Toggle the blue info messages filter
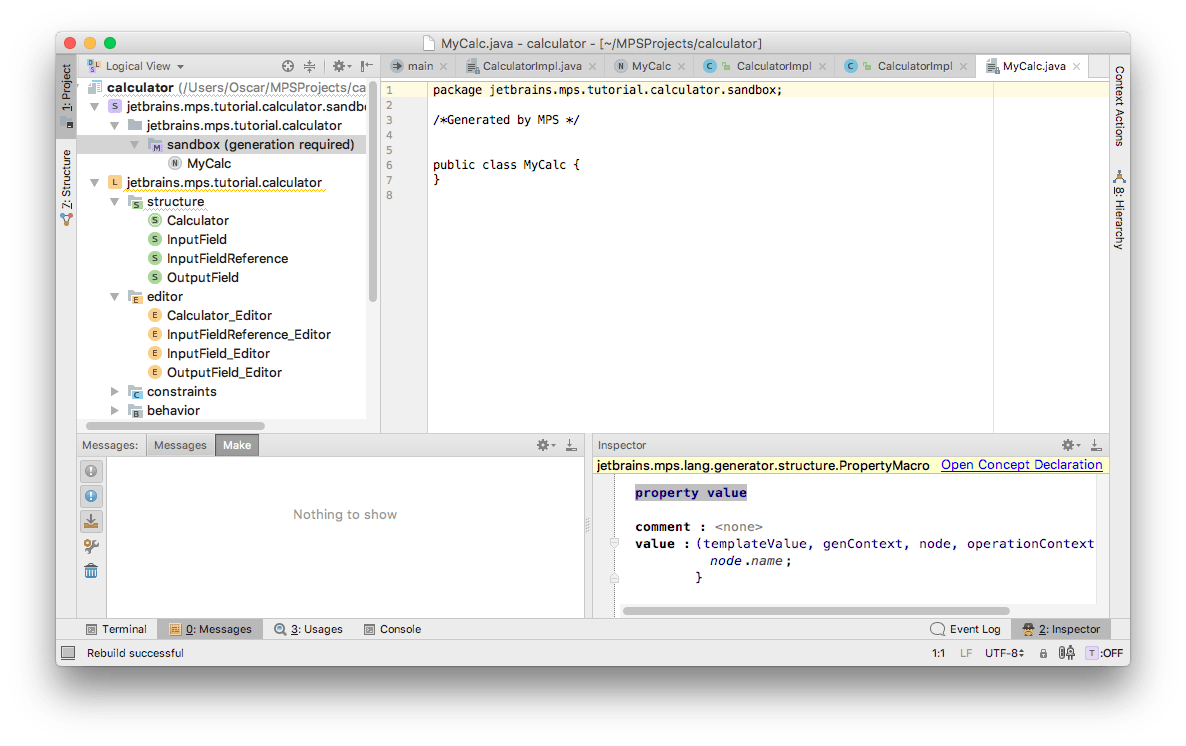The width and height of the screenshot is (1186, 746). [x=91, y=496]
